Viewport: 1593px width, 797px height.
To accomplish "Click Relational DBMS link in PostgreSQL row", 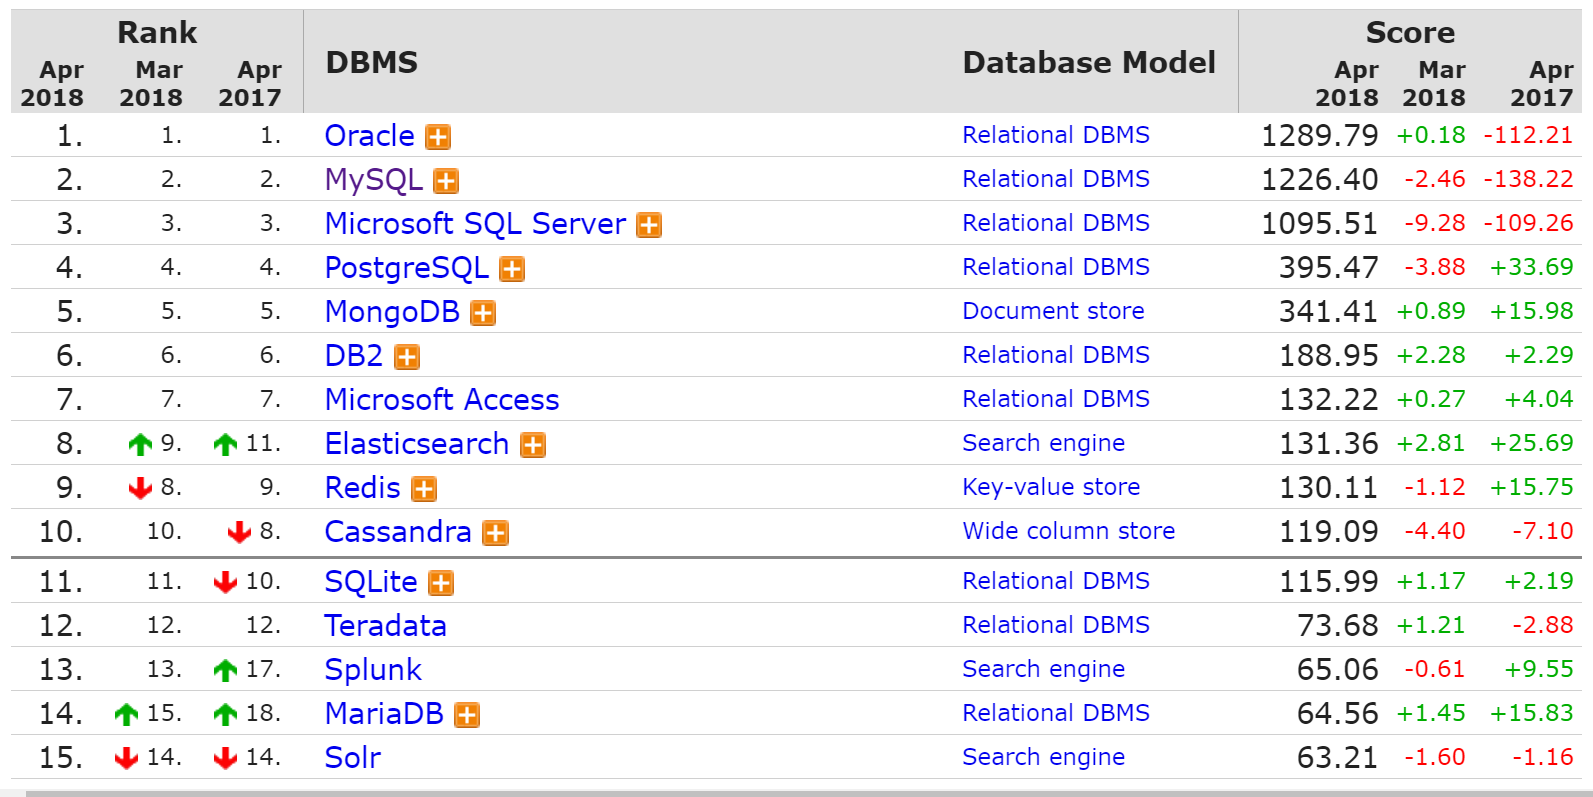I will (x=1056, y=267).
